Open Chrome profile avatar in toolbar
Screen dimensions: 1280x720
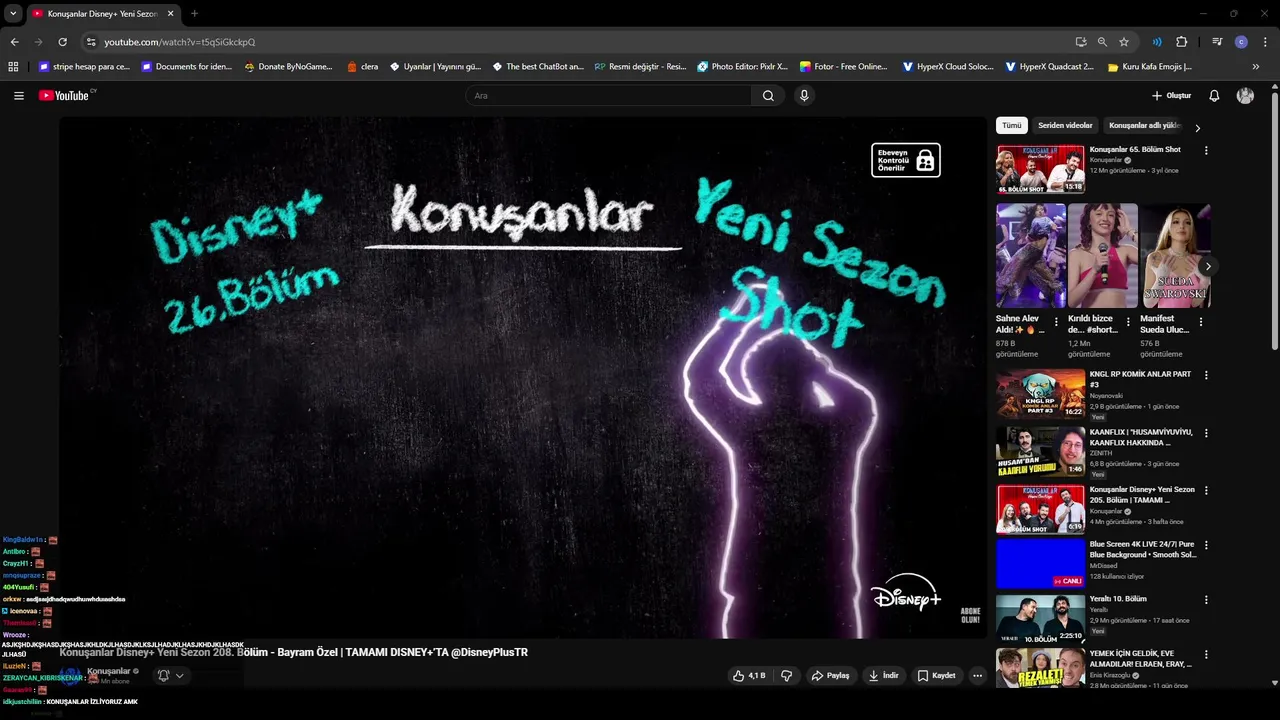(x=1241, y=42)
